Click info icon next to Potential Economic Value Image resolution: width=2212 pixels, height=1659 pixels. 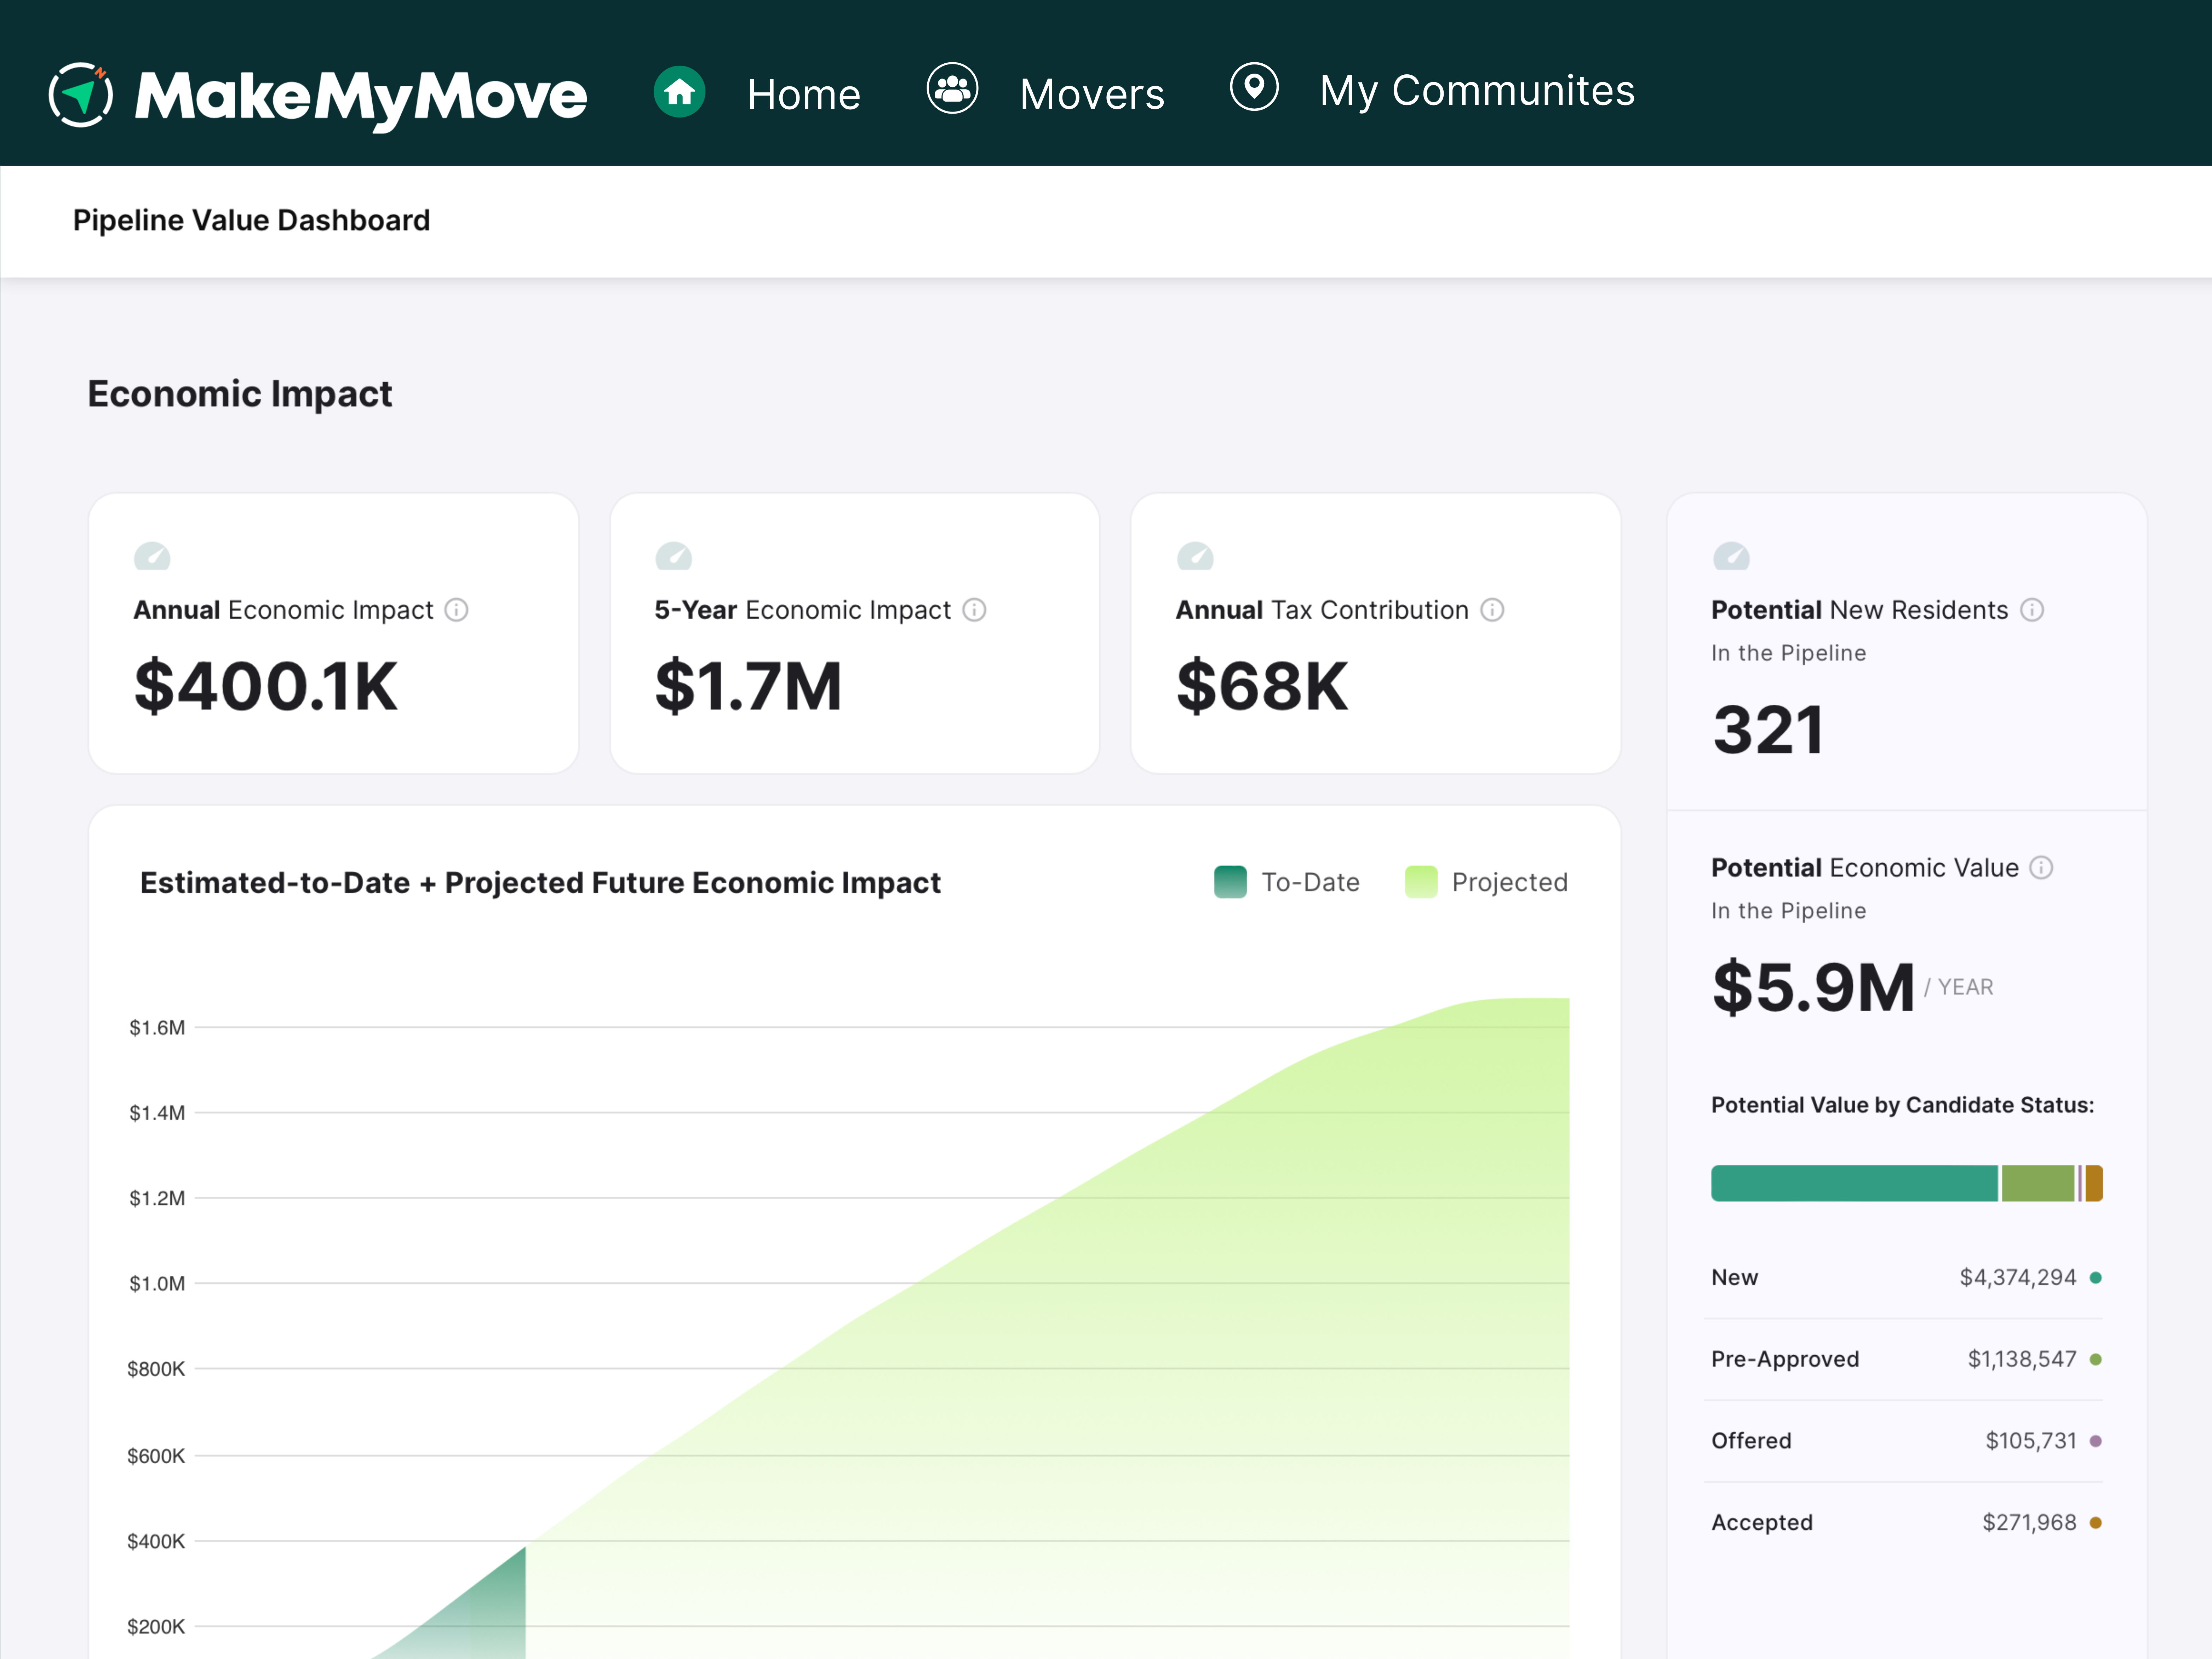coord(2041,868)
